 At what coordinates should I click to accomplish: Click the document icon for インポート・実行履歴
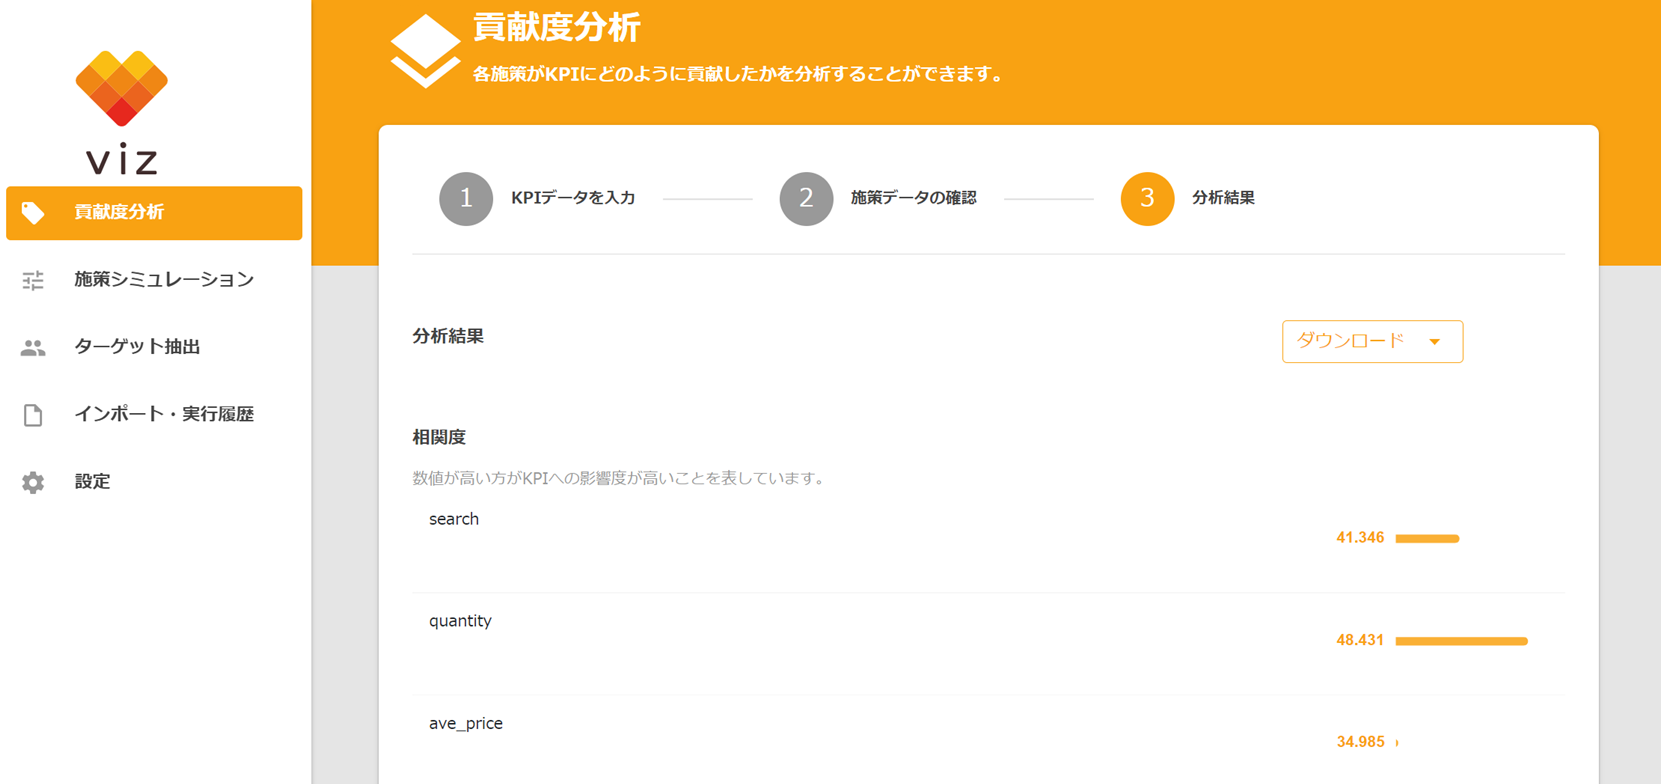(33, 414)
